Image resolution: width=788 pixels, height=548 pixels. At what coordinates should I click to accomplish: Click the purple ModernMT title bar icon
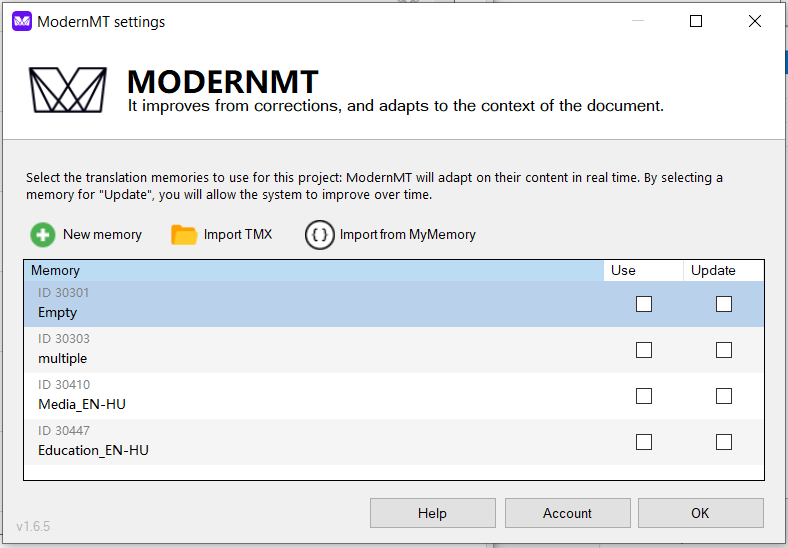[21, 21]
